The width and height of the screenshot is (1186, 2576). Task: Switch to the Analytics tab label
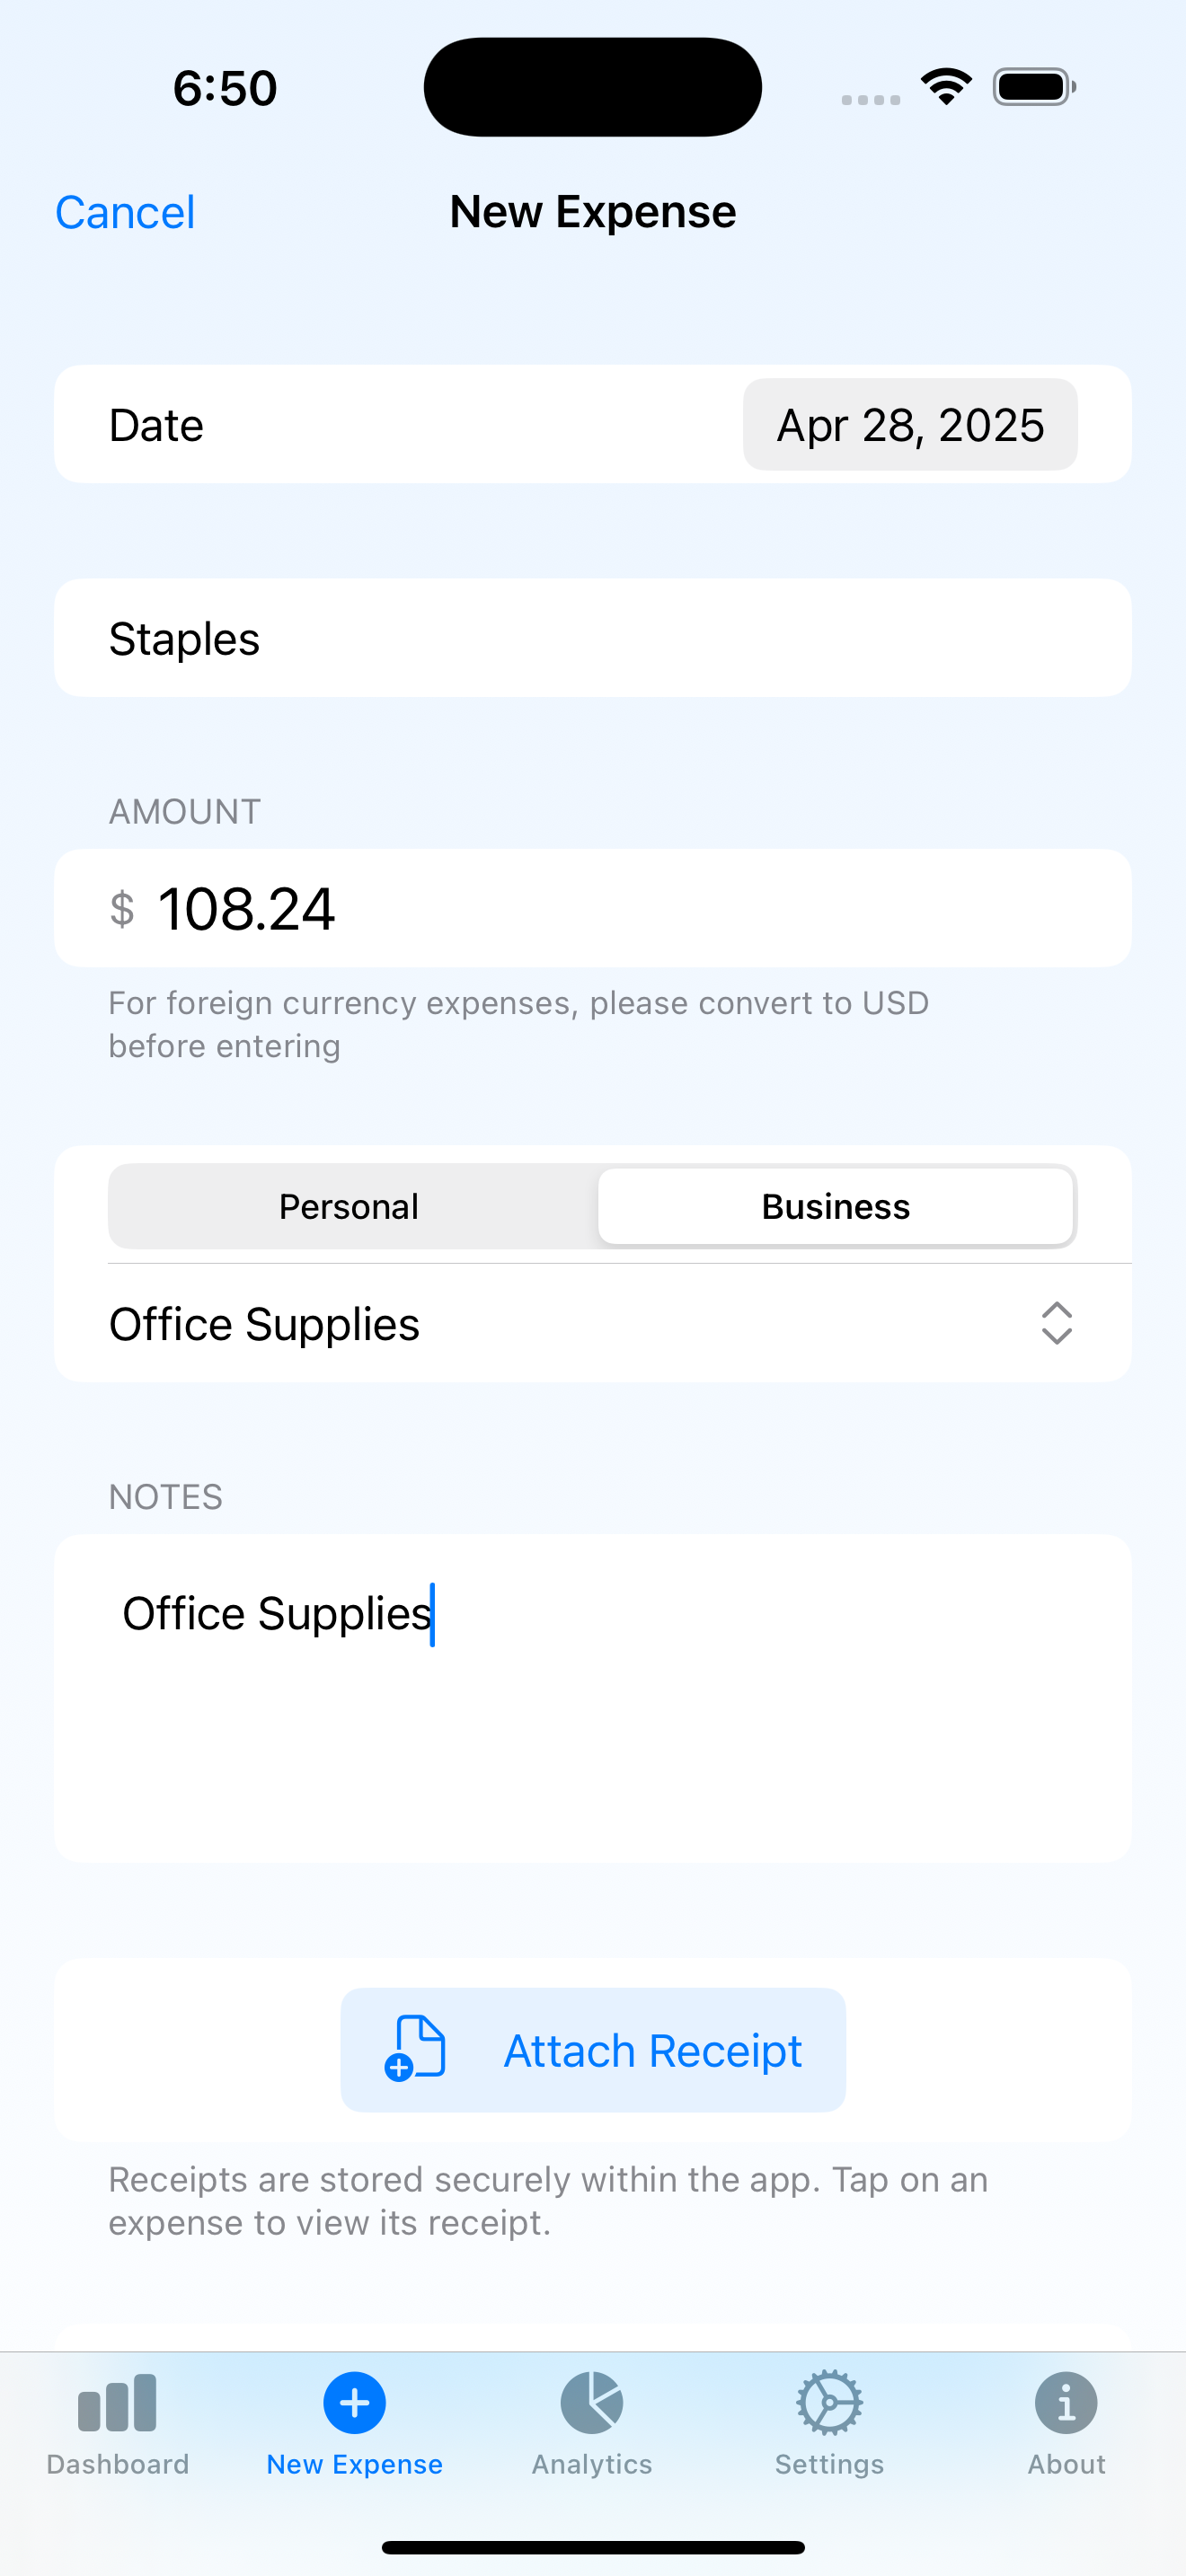click(592, 2464)
